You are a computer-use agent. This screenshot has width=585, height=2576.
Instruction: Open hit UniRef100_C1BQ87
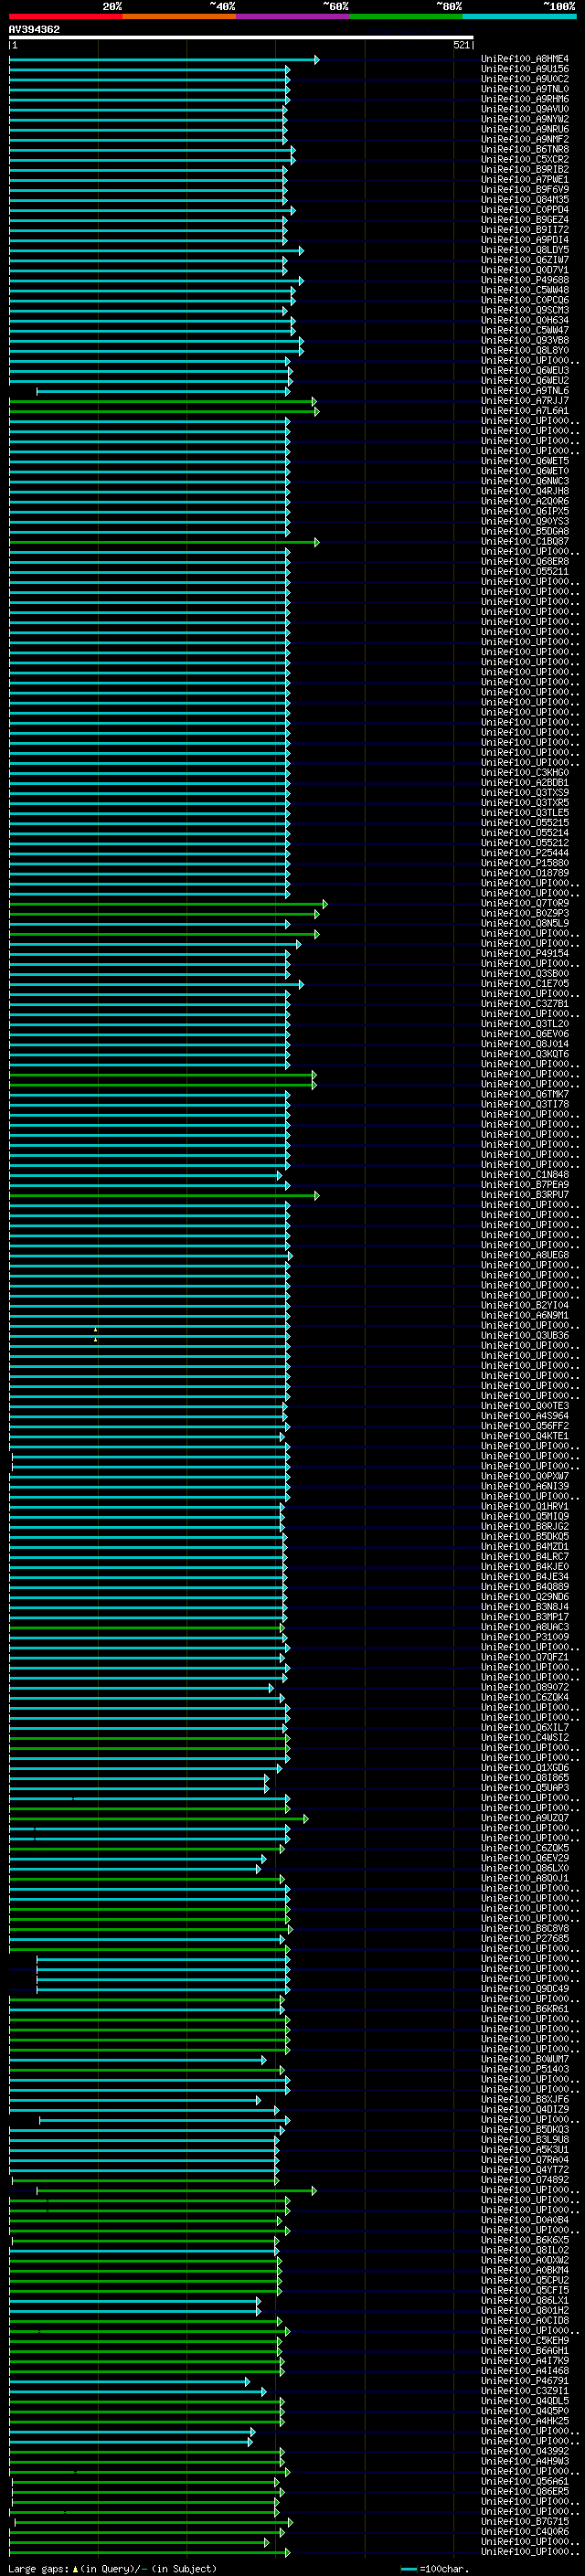[525, 541]
